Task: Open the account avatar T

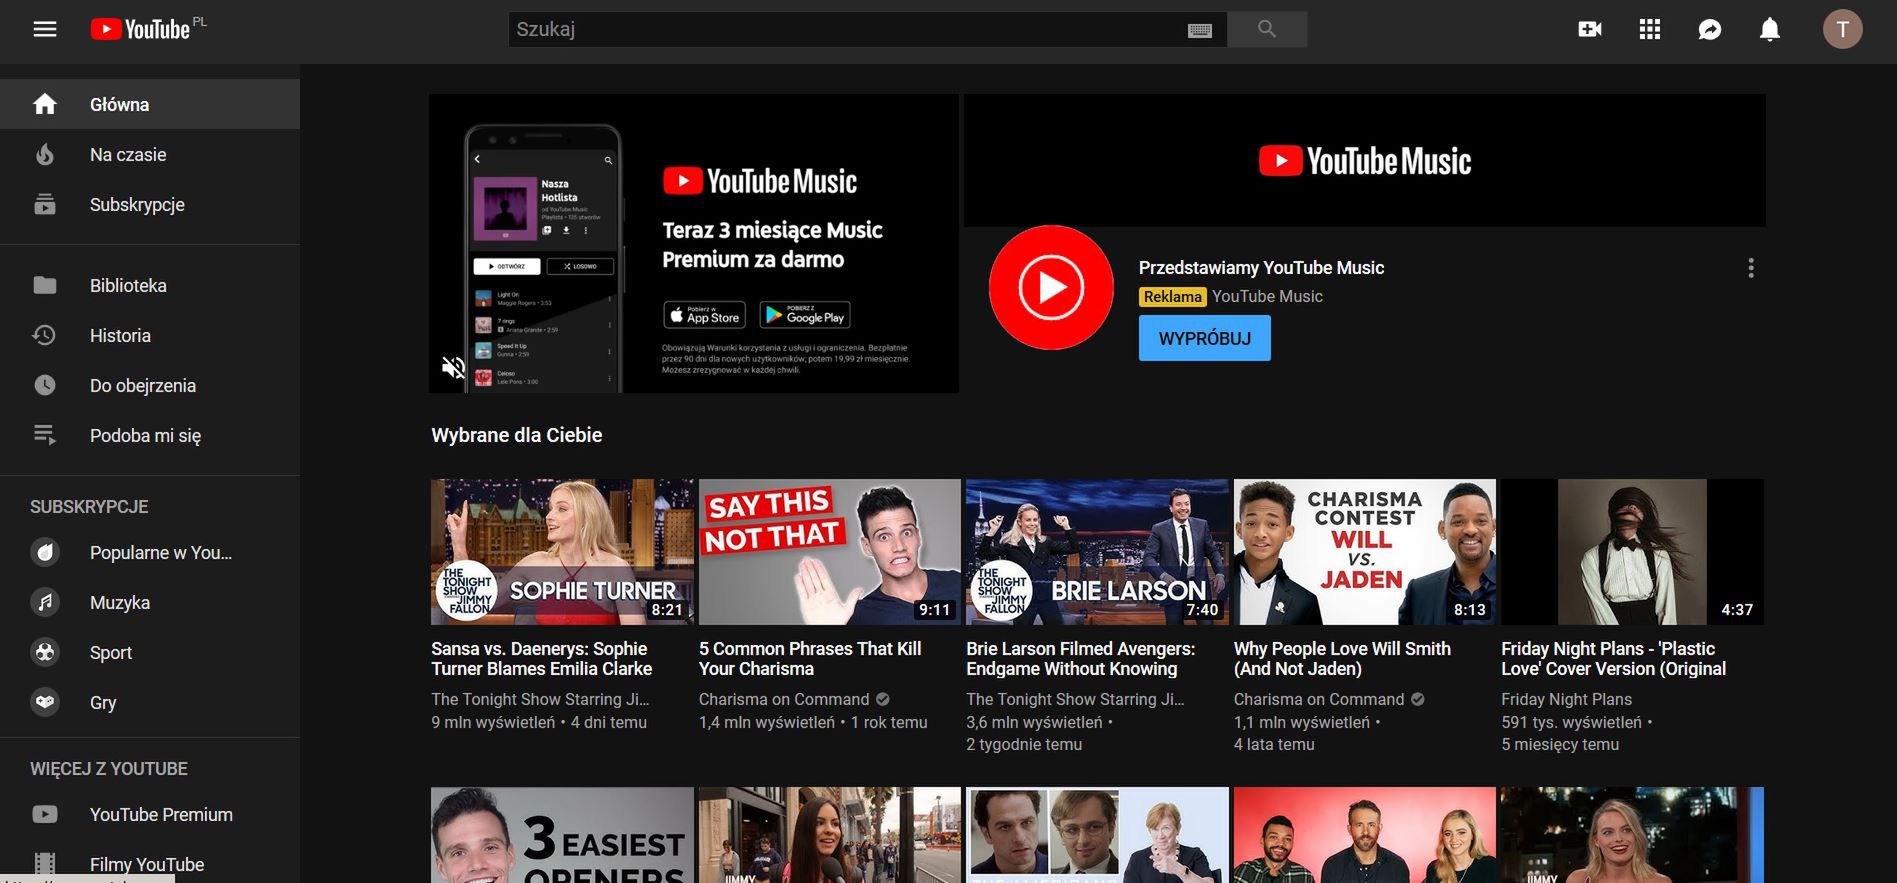Action: [1842, 29]
